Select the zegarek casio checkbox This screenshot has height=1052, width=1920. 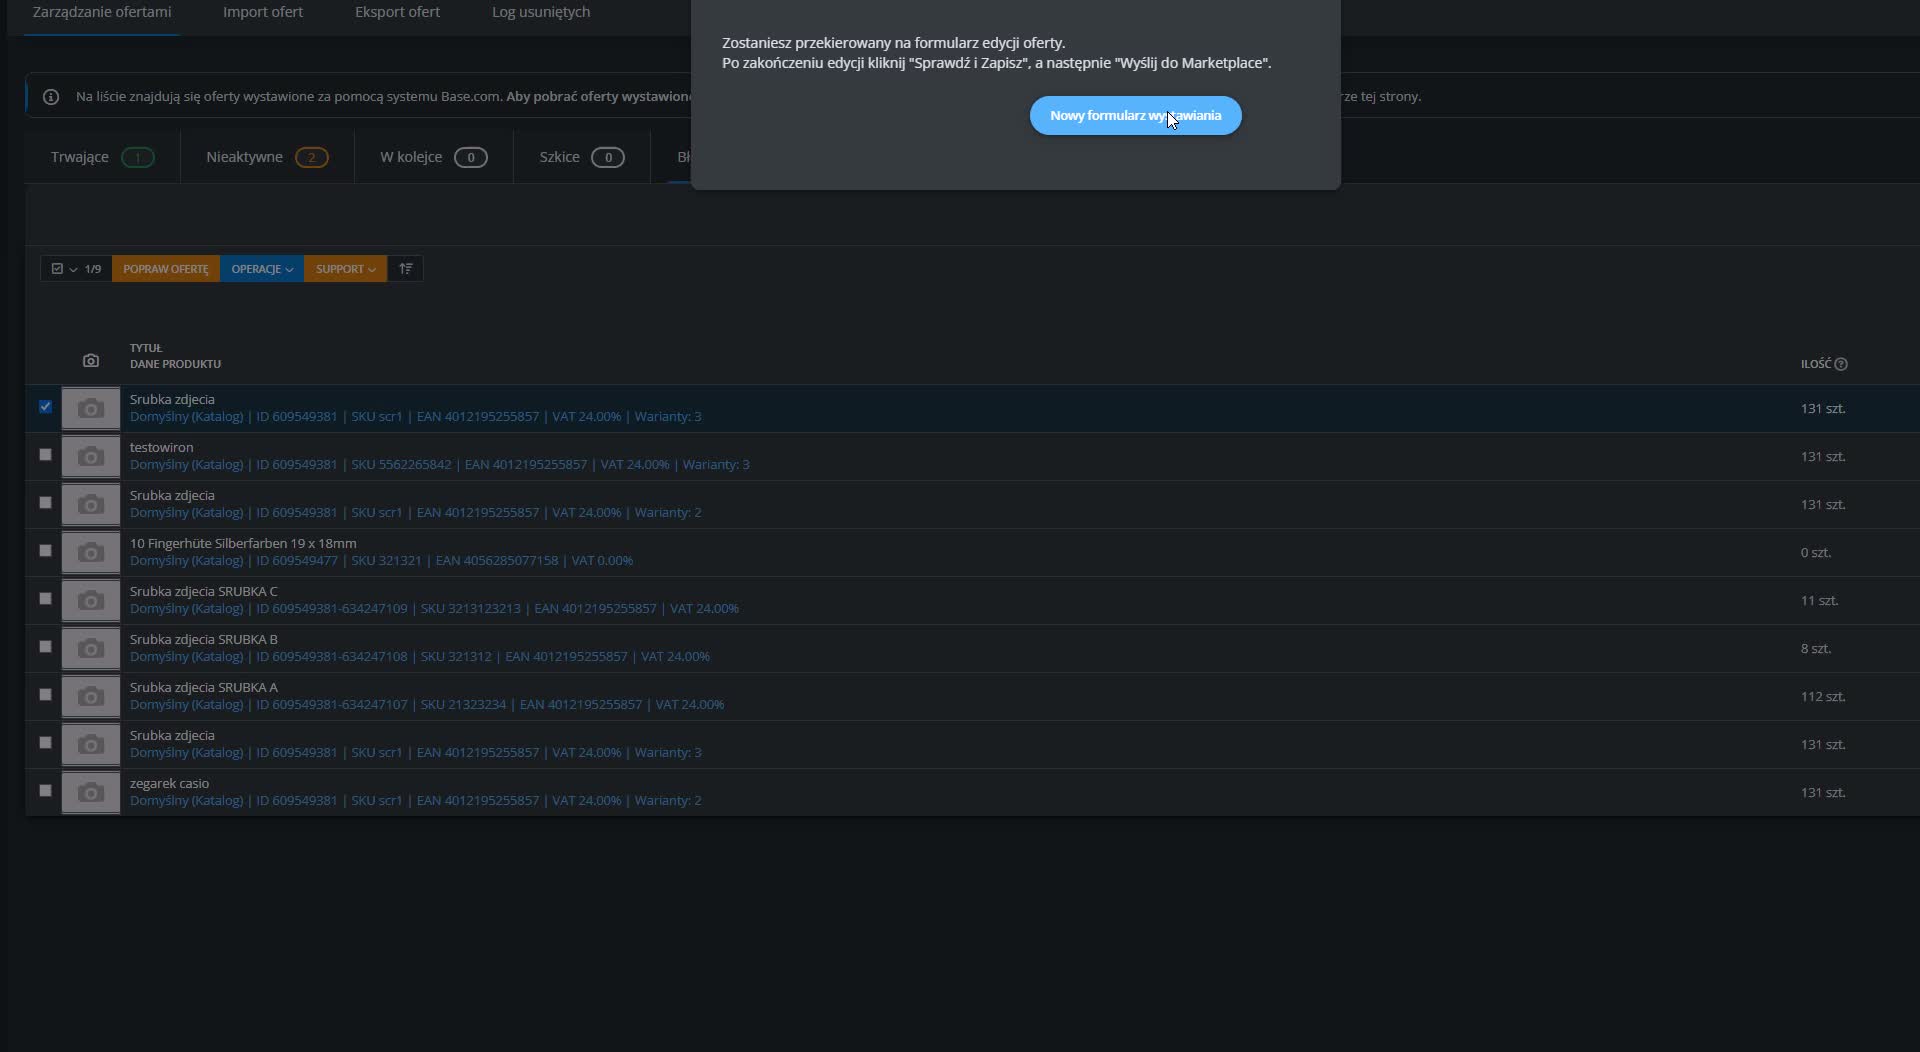pos(45,790)
